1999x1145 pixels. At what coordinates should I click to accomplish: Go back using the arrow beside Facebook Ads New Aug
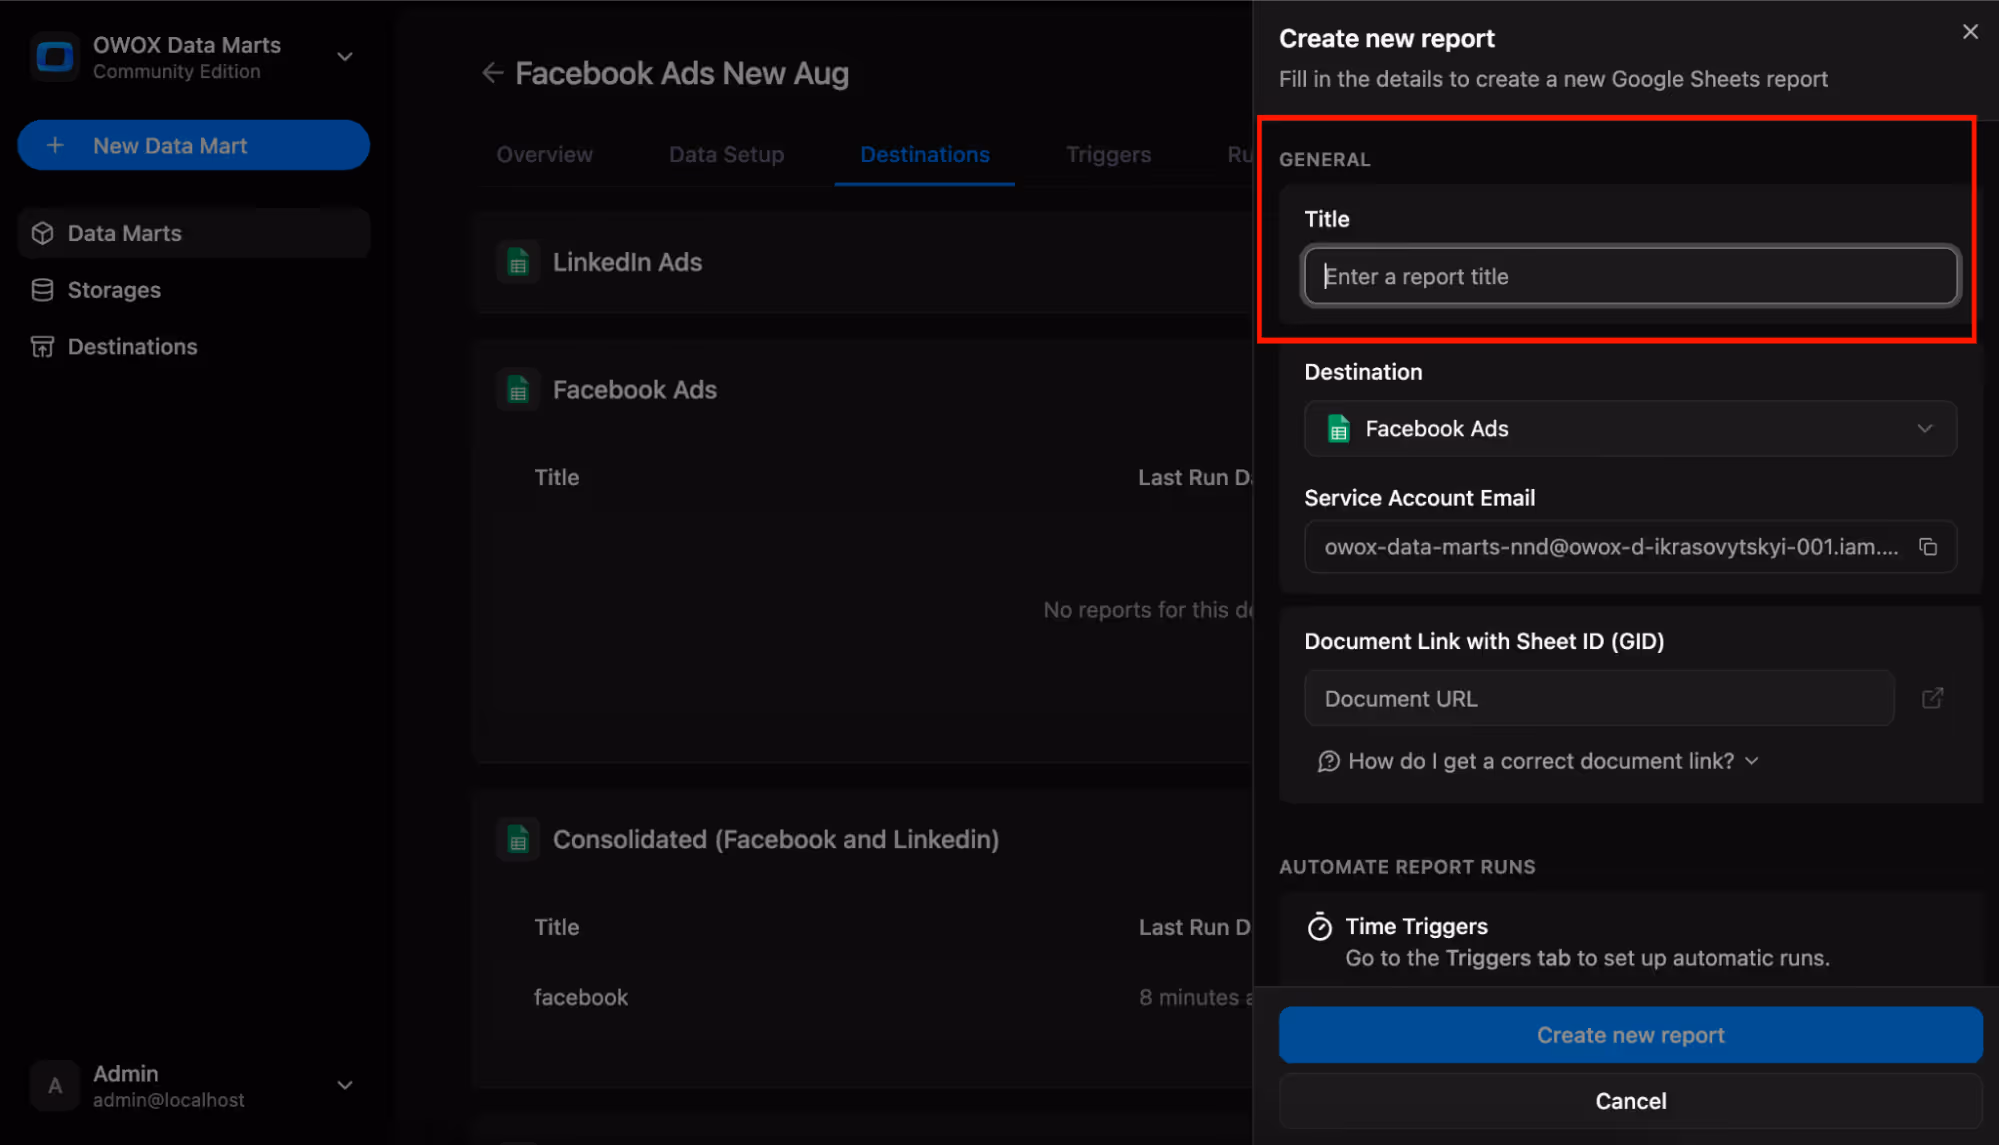[492, 73]
